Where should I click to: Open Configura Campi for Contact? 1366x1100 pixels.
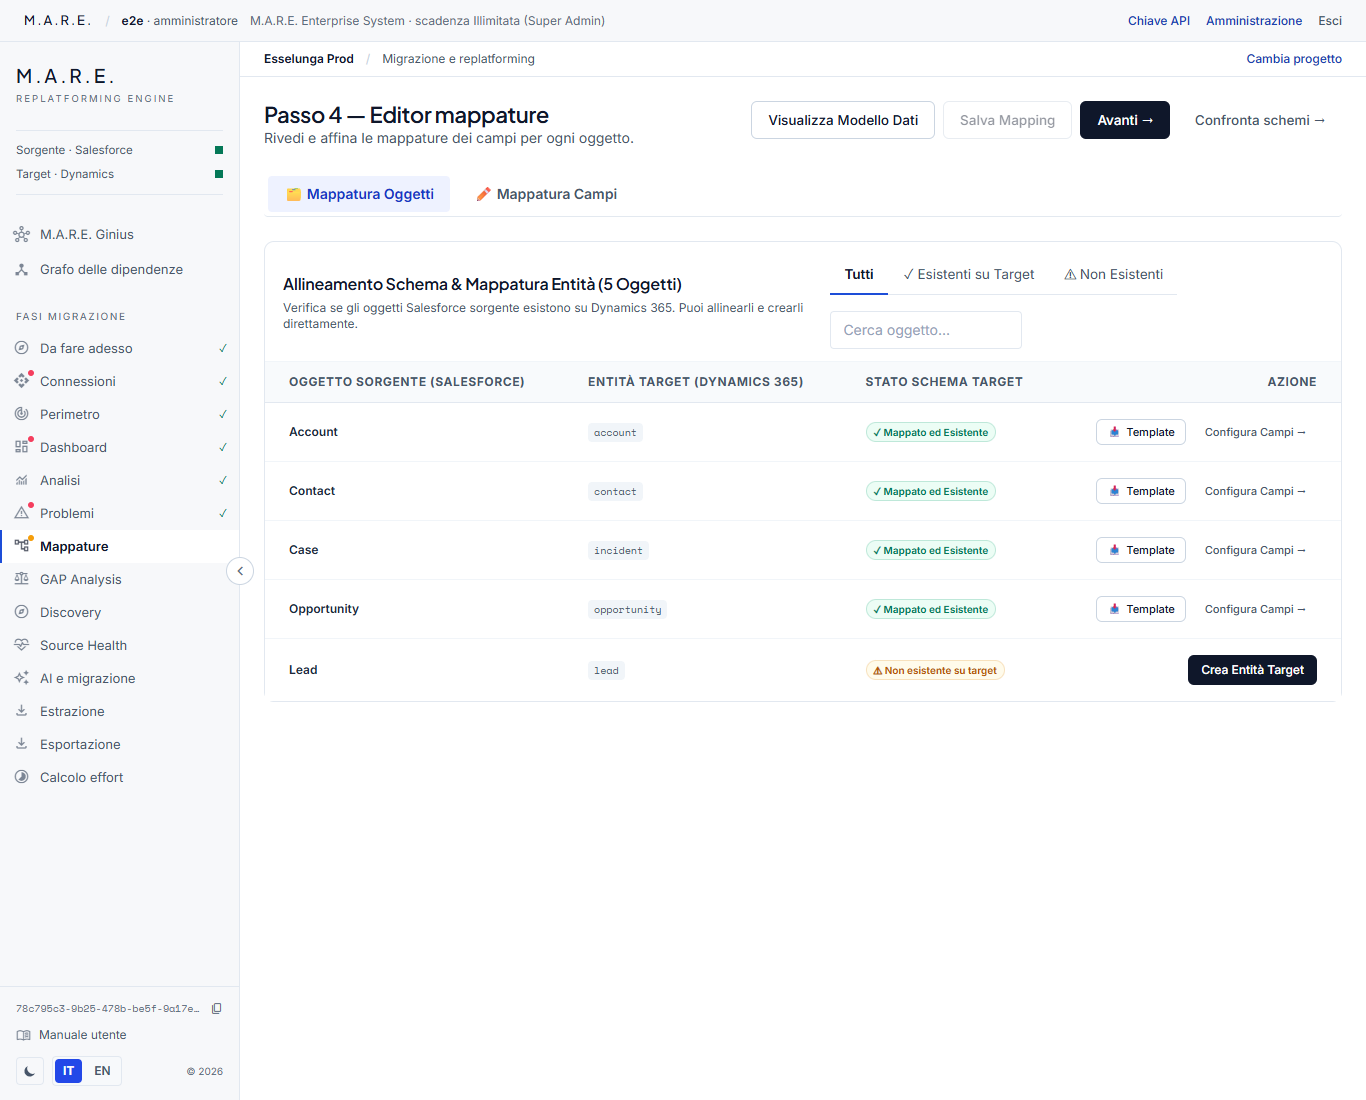click(x=1255, y=491)
